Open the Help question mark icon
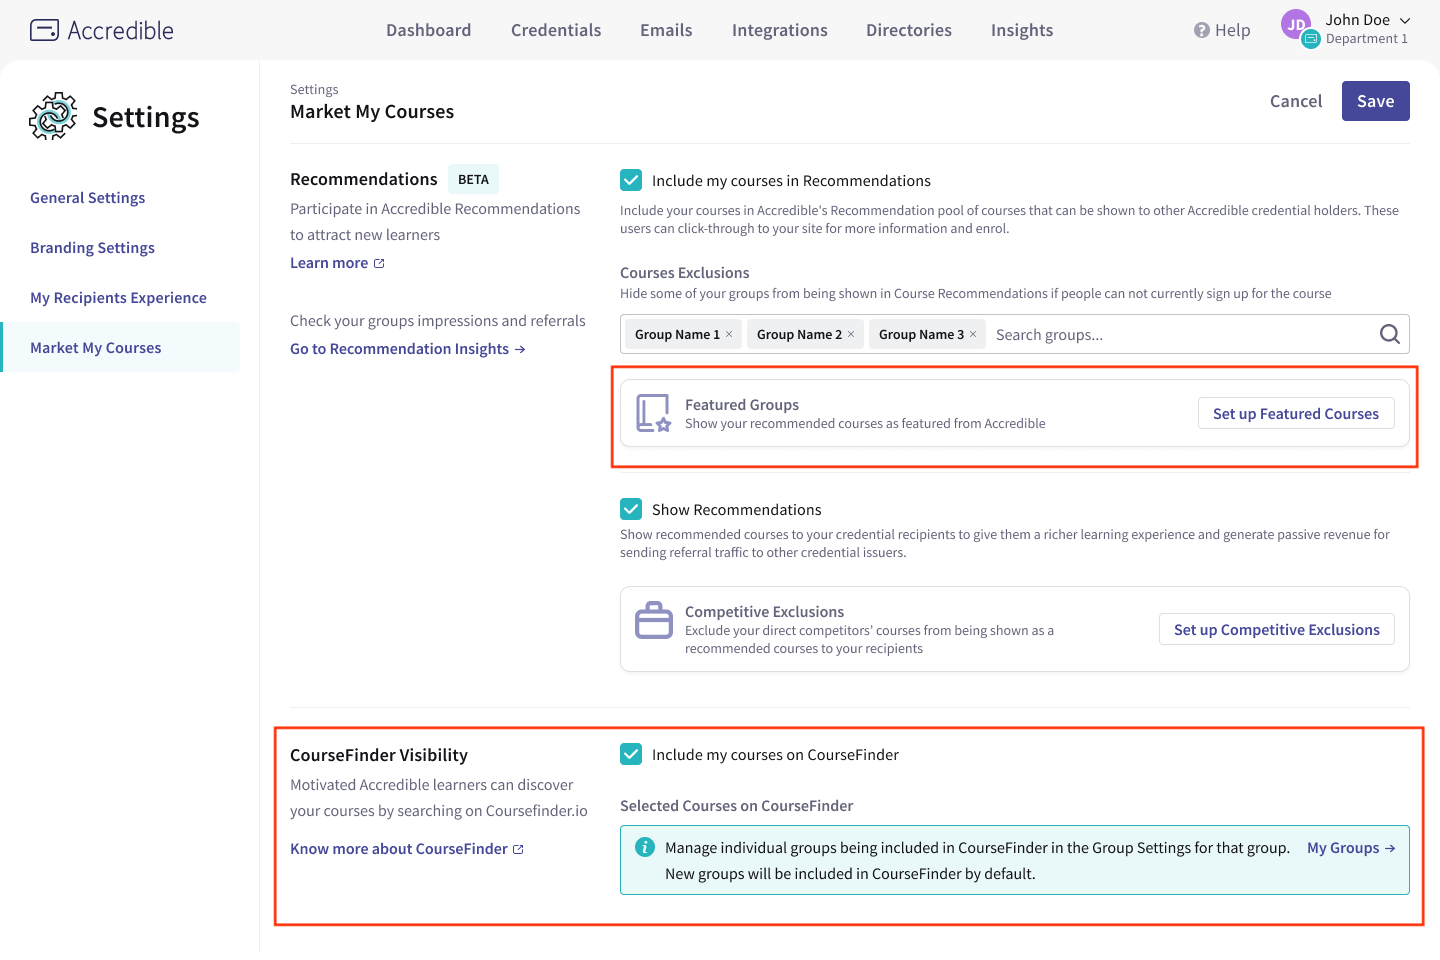The width and height of the screenshot is (1440, 960). (1200, 30)
